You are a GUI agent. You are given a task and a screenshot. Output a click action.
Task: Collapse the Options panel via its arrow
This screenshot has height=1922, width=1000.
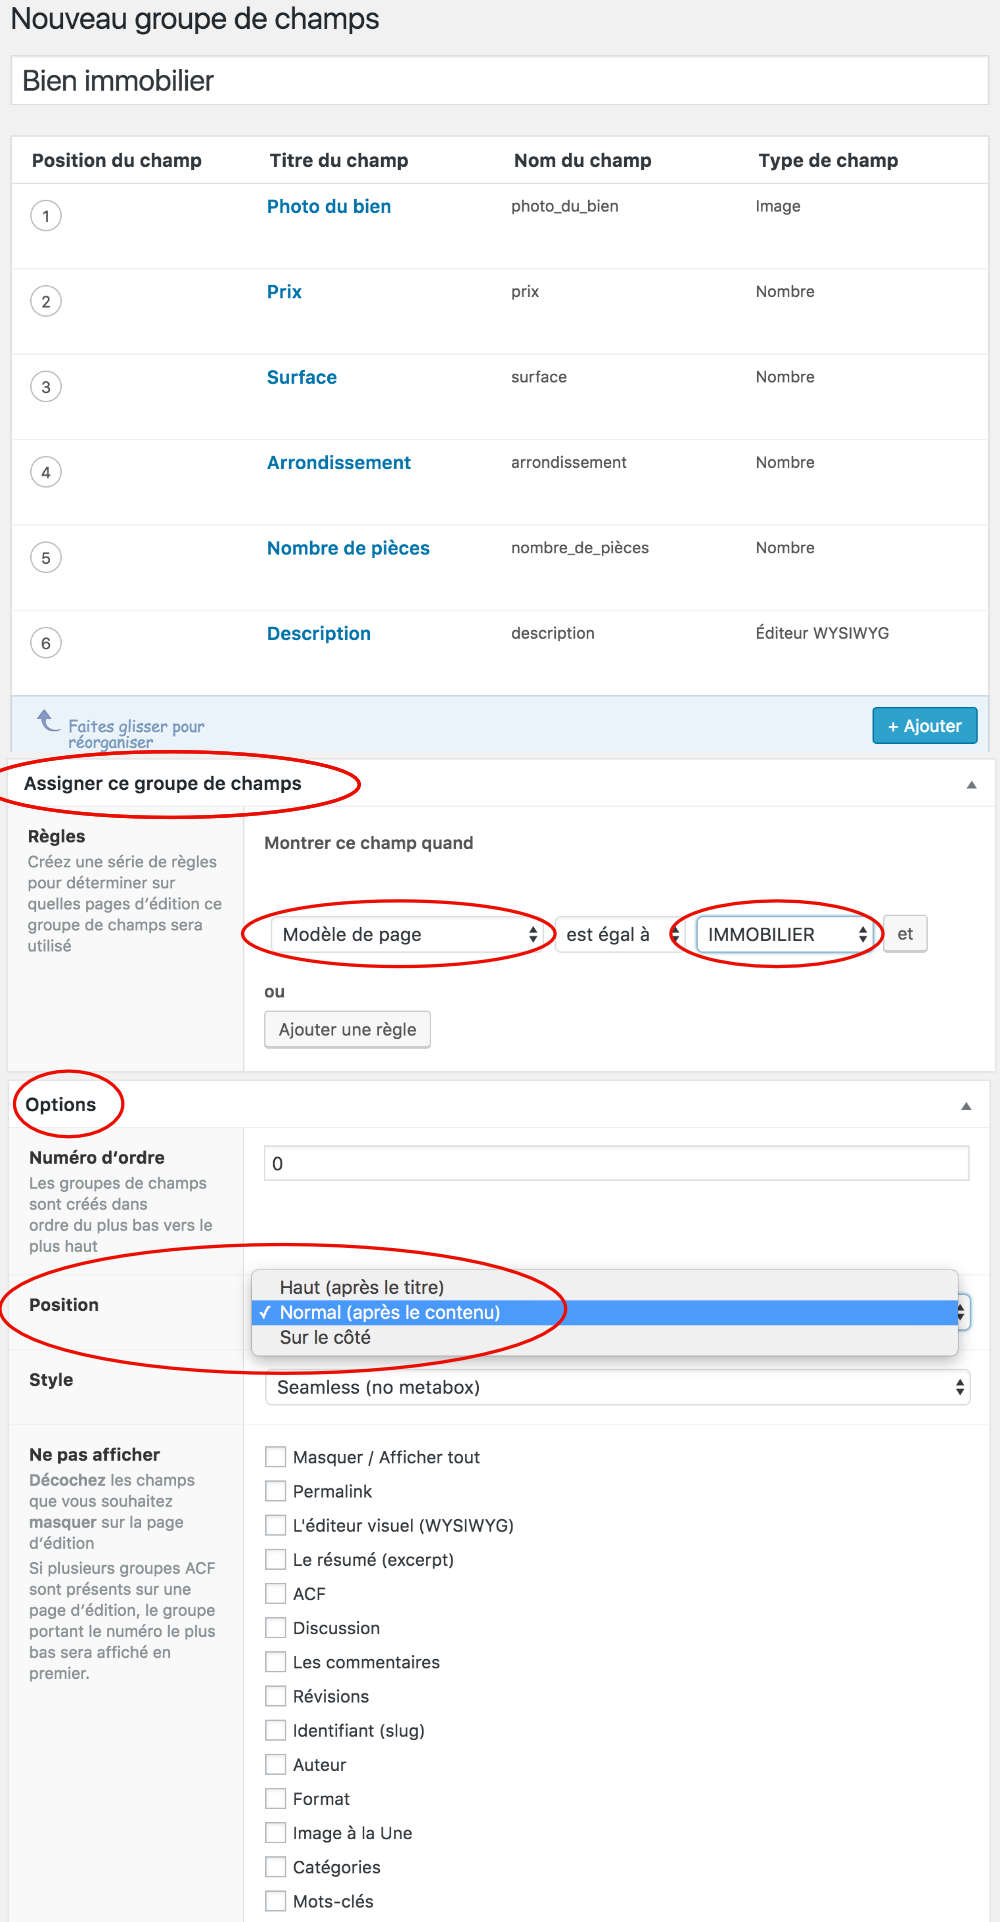pyautogui.click(x=966, y=1104)
